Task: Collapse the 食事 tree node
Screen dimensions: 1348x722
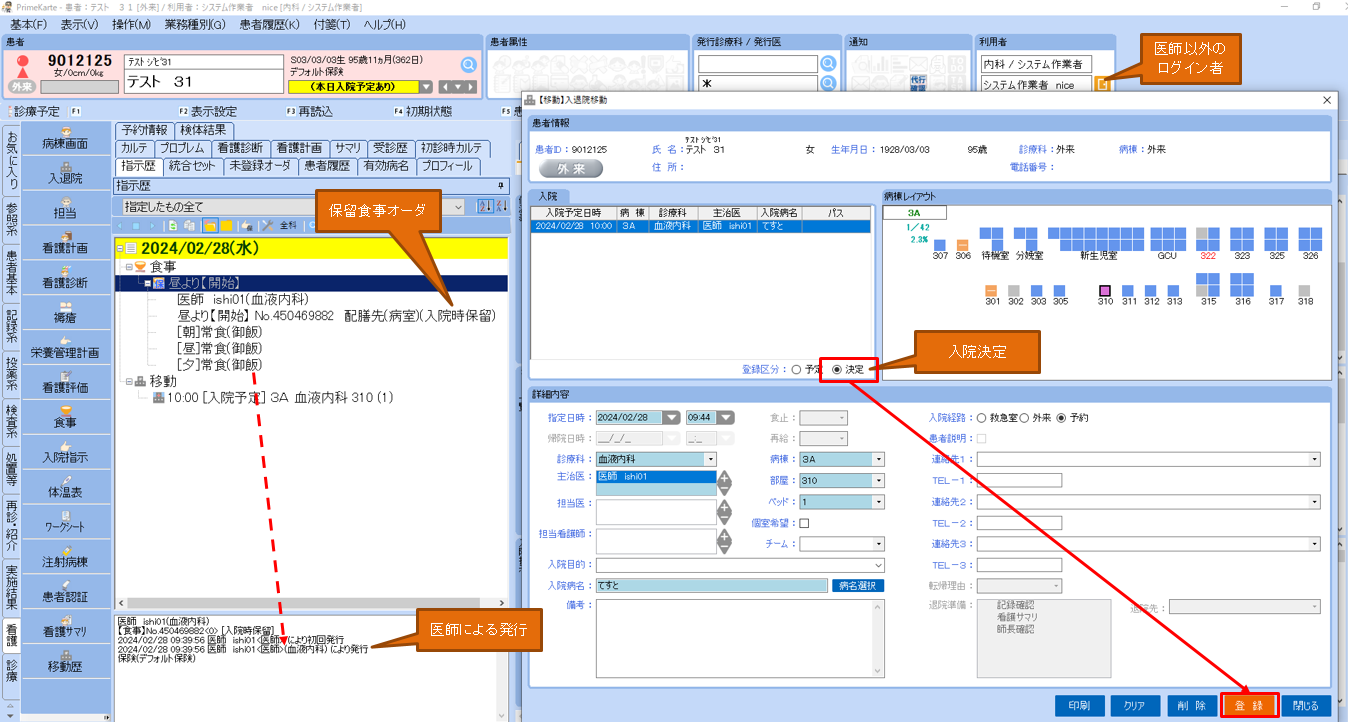Action: click(x=128, y=267)
